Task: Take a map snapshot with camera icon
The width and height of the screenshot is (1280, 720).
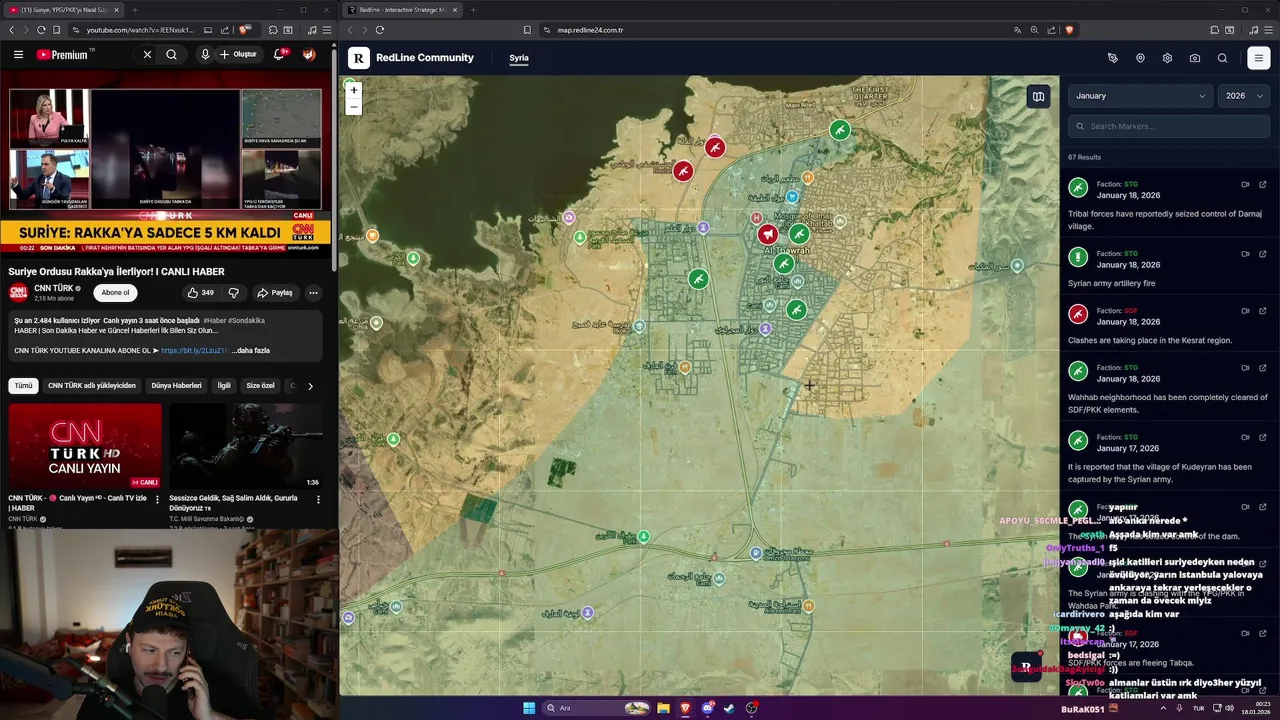Action: tap(1195, 58)
